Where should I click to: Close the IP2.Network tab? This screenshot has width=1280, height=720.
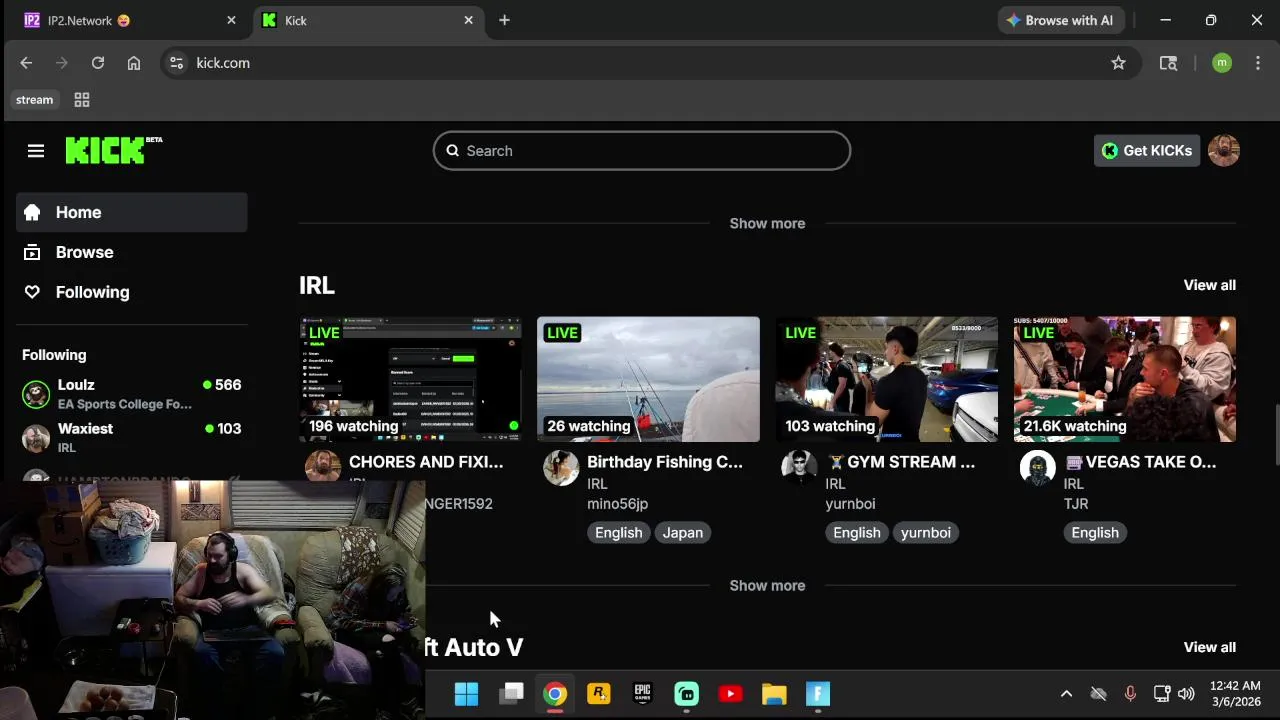231,20
